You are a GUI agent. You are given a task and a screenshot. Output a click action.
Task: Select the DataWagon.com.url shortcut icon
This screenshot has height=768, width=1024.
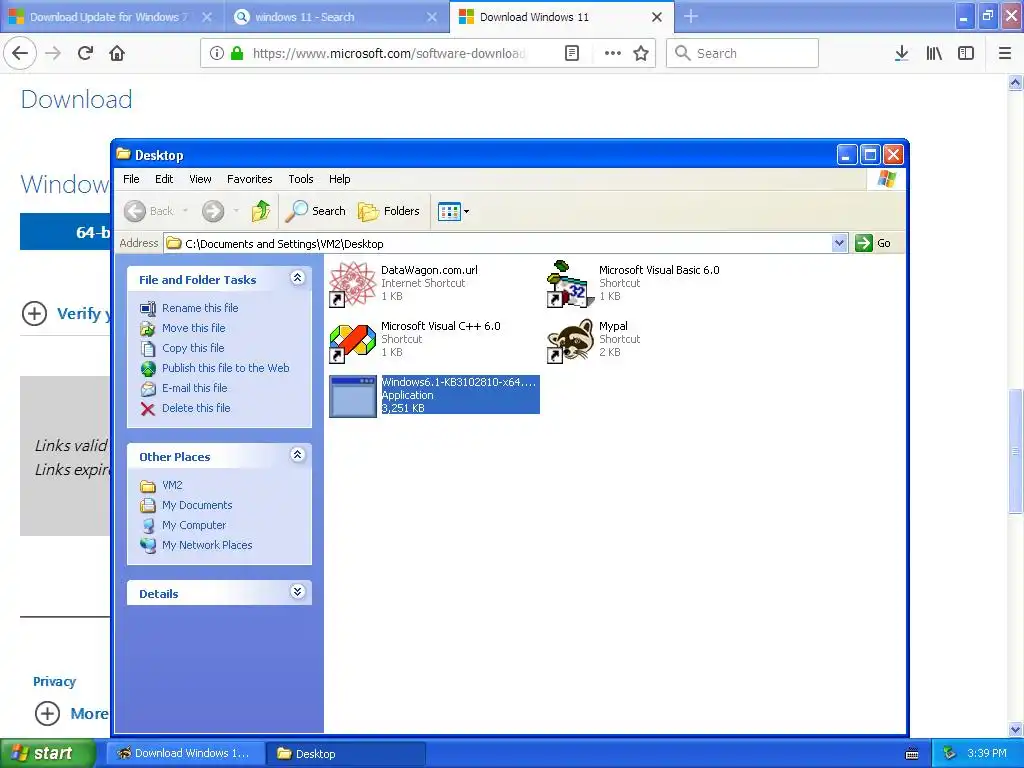[353, 283]
